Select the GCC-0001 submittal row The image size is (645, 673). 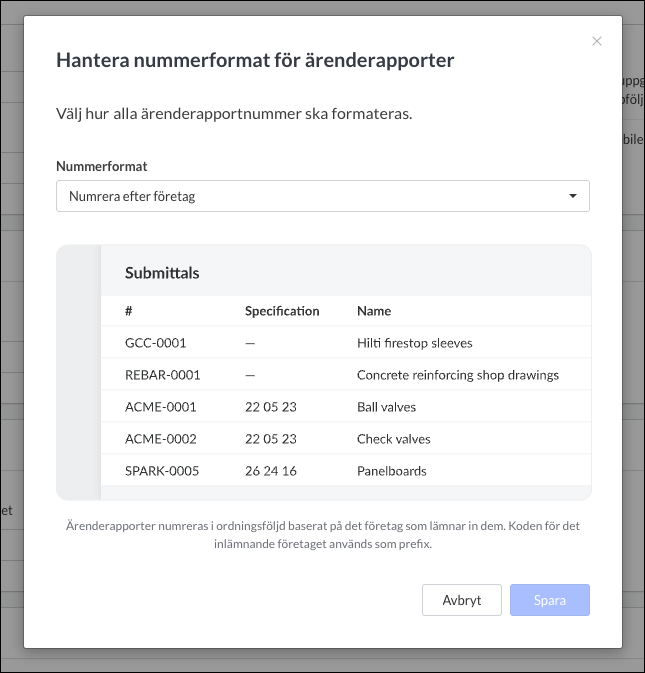click(346, 343)
